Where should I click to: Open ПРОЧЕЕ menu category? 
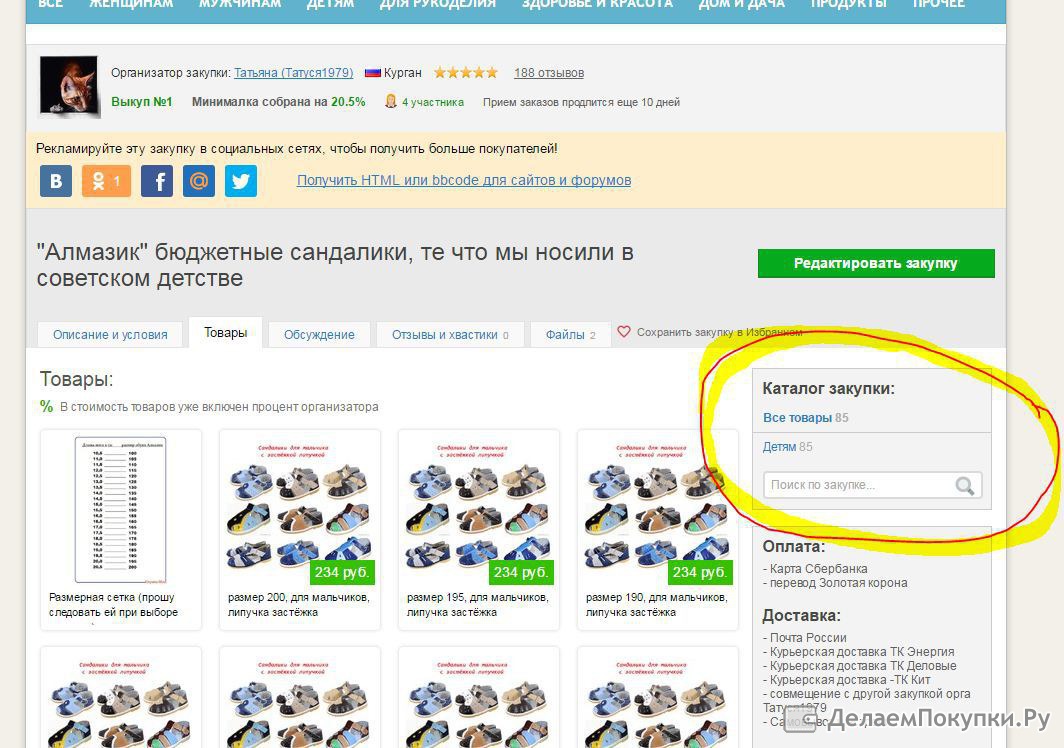tap(938, 3)
